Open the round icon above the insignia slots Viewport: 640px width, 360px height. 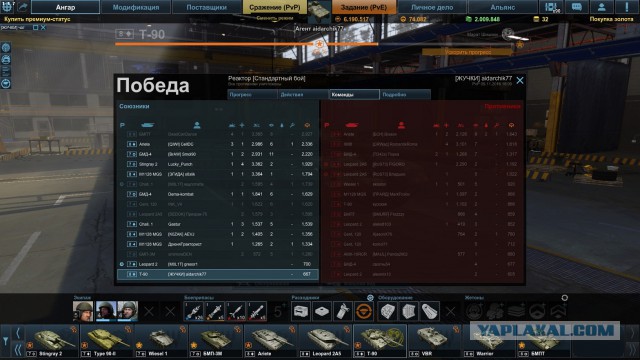[564, 298]
